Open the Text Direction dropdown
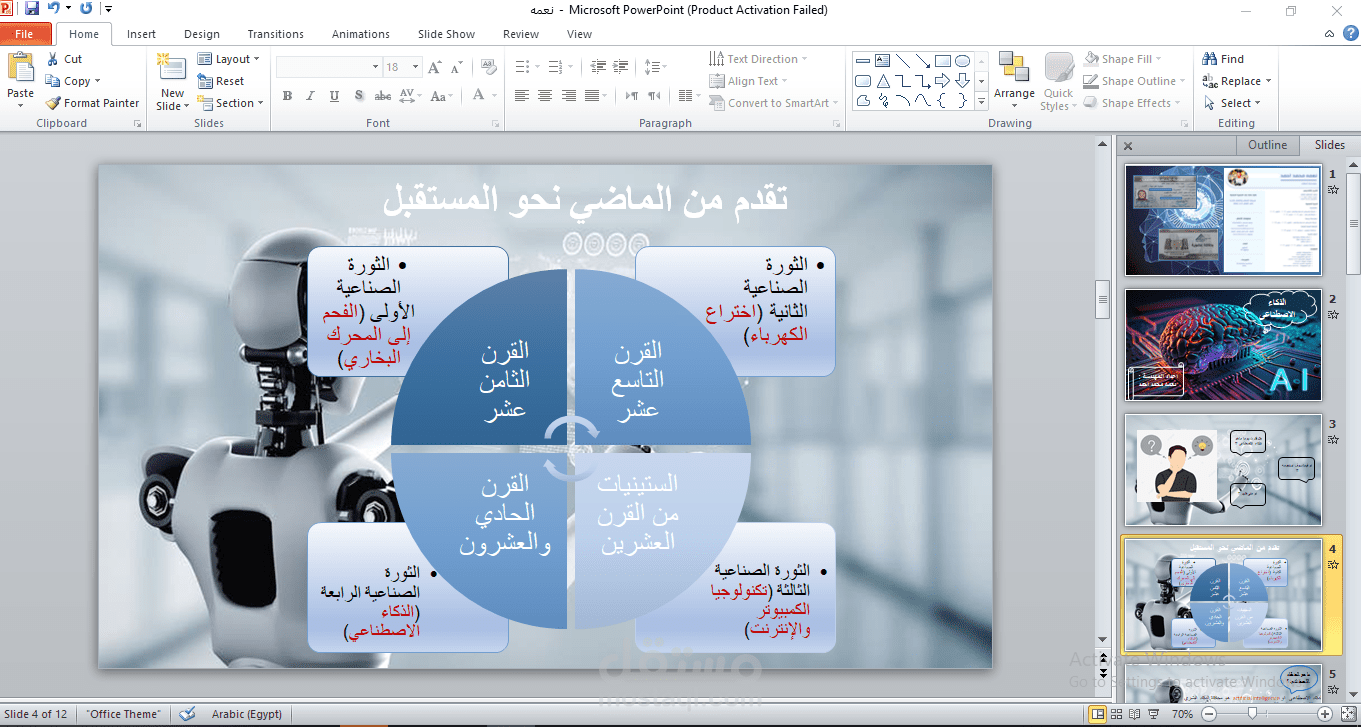 pyautogui.click(x=758, y=59)
